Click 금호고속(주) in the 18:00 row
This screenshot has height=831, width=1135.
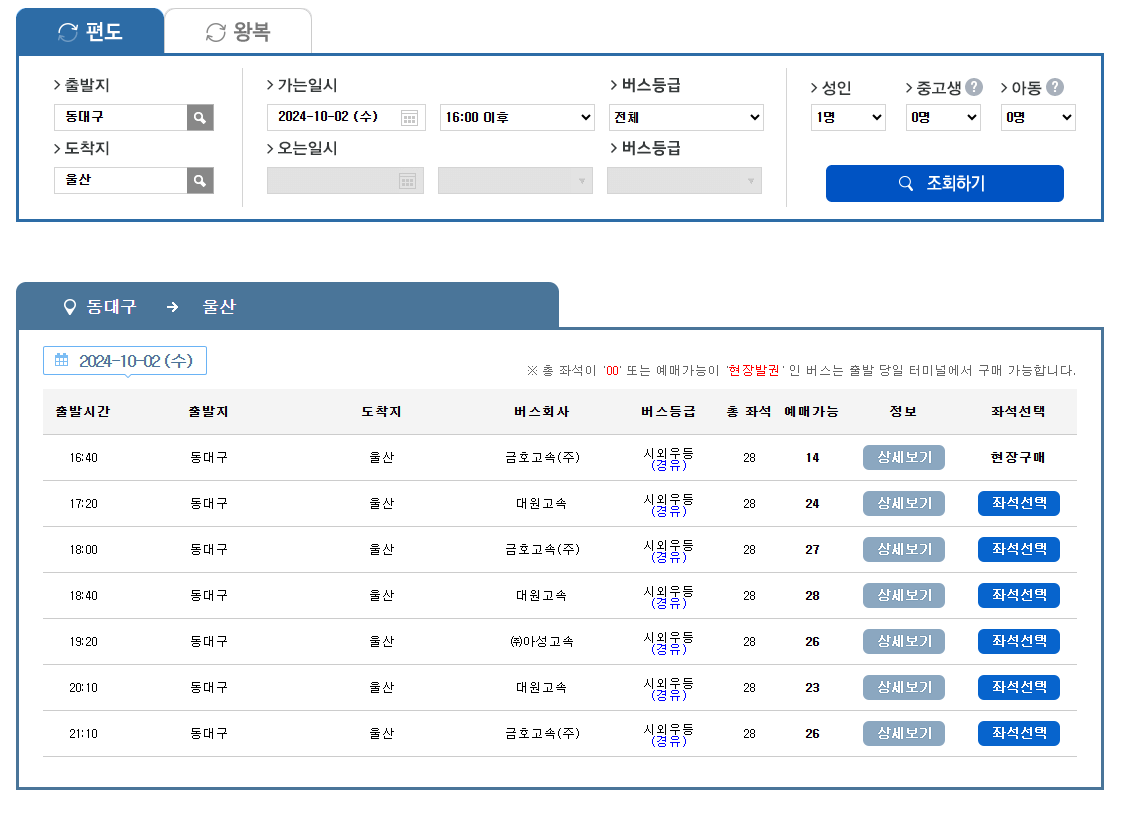point(542,549)
